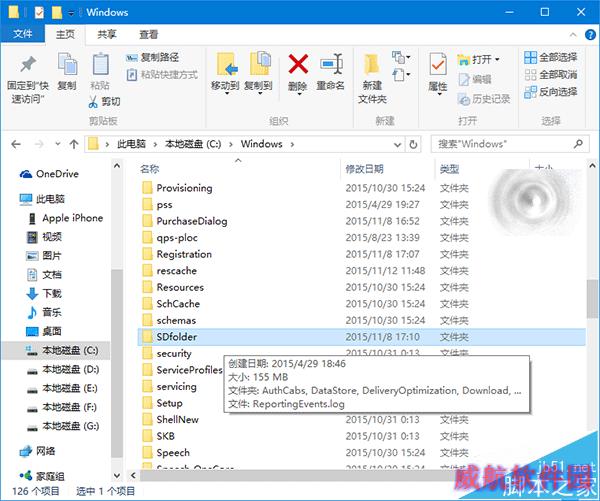The width and height of the screenshot is (600, 501).
Task: Open the Easy access dropdown icon
Action: click(401, 74)
